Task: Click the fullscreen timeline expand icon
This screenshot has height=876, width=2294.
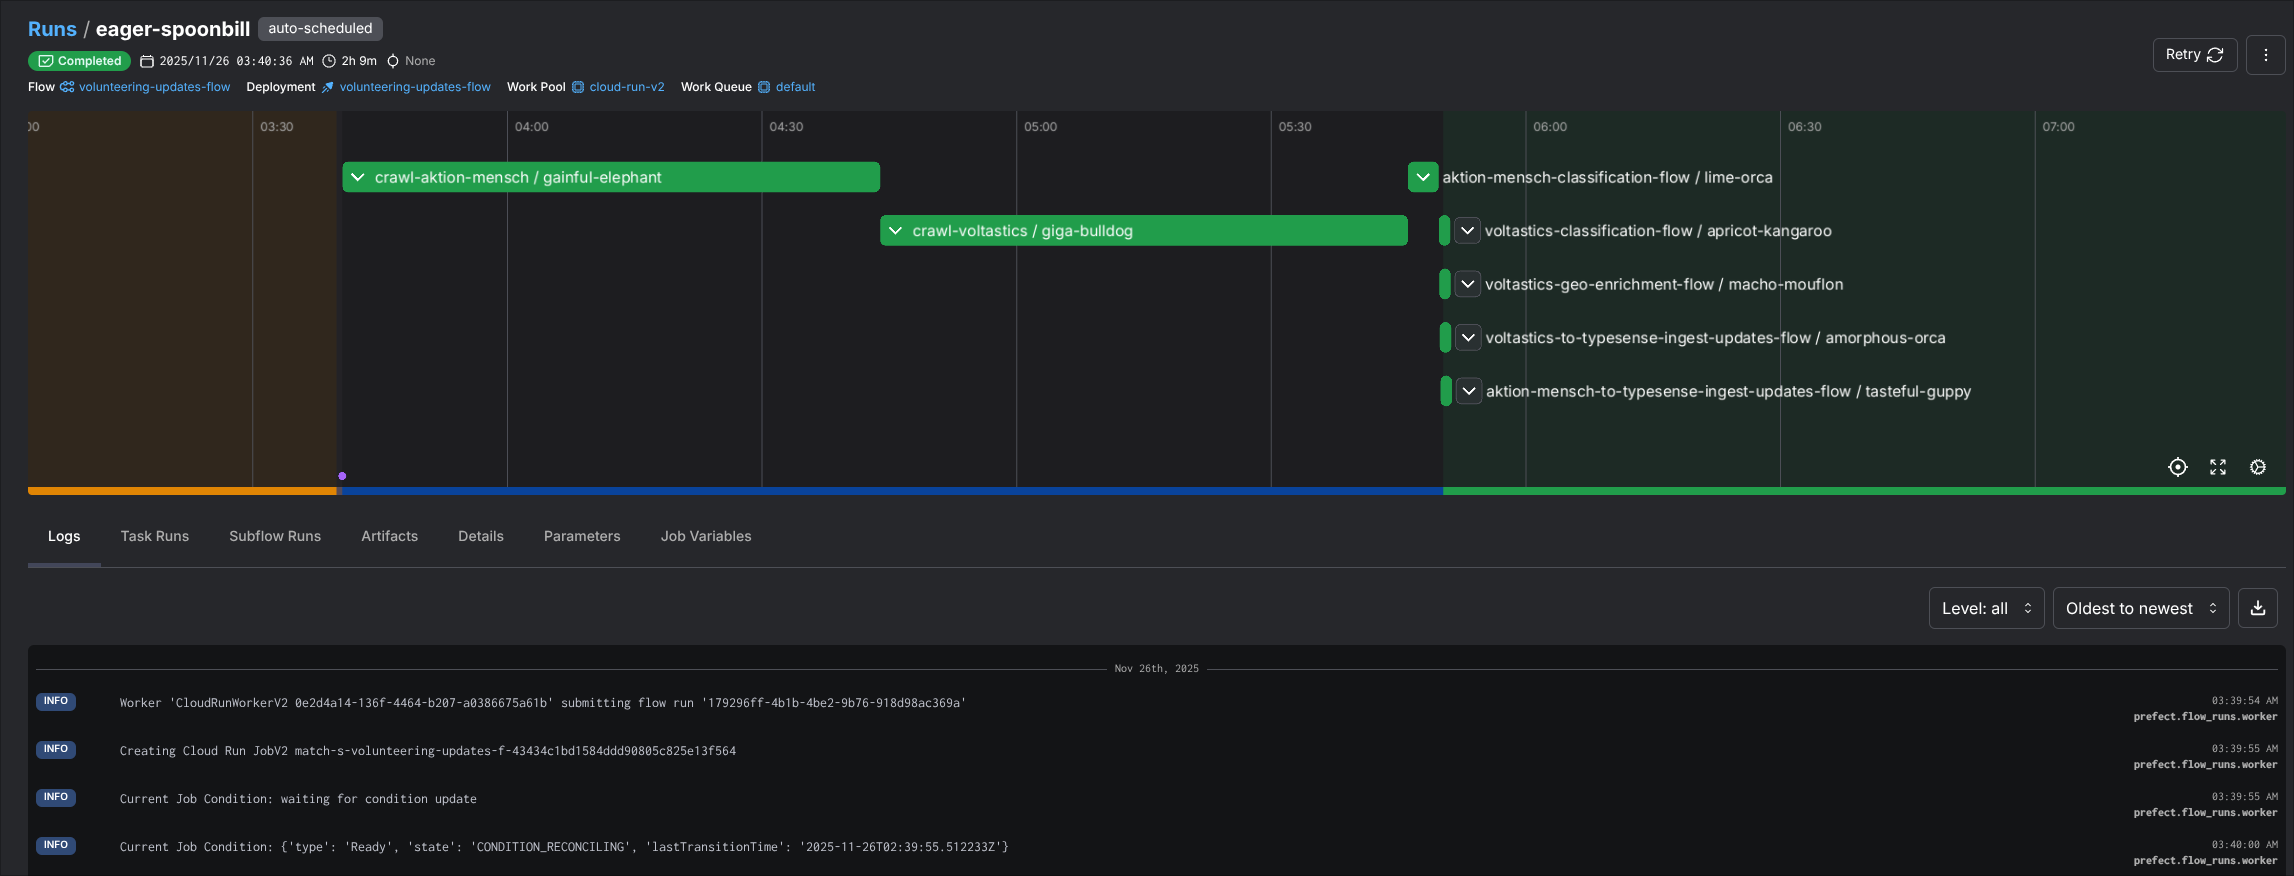Action: (x=2218, y=467)
